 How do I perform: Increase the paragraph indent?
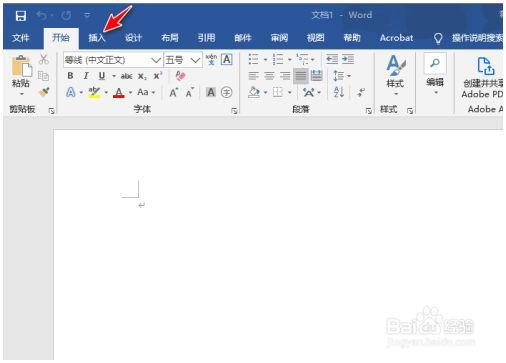[348, 59]
